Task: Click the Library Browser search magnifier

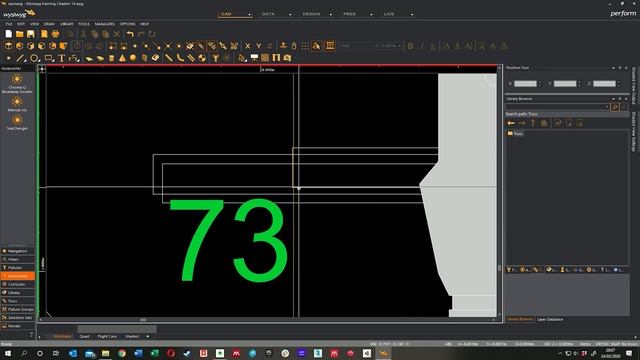Action: pos(615,107)
